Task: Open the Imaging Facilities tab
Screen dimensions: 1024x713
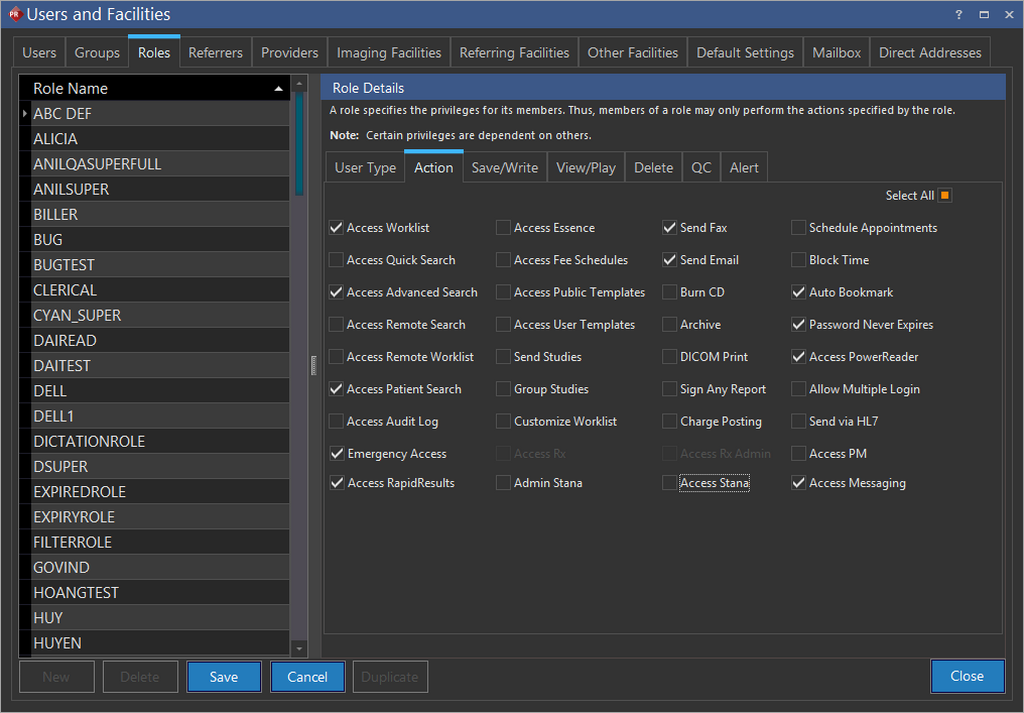Action: (389, 53)
